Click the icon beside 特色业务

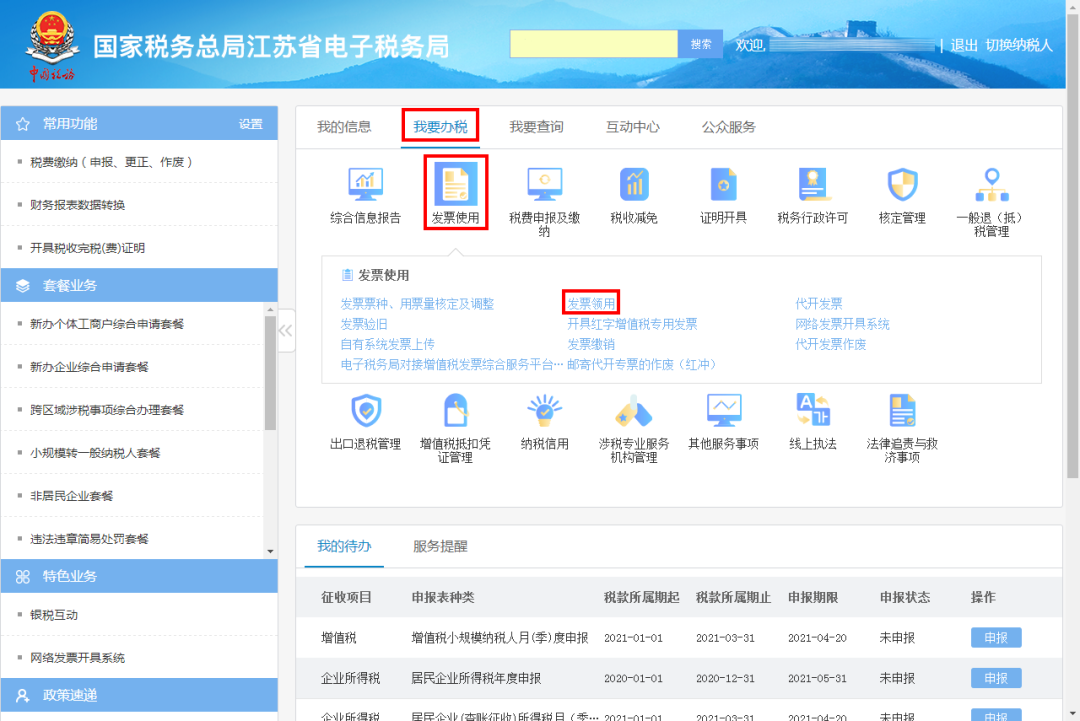[x=23, y=576]
